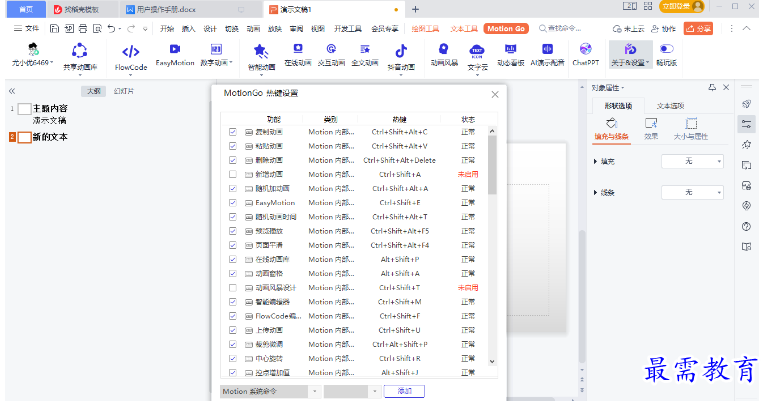
Task: Open the 填充 fill type dropdown showing 无
Action: 692,161
